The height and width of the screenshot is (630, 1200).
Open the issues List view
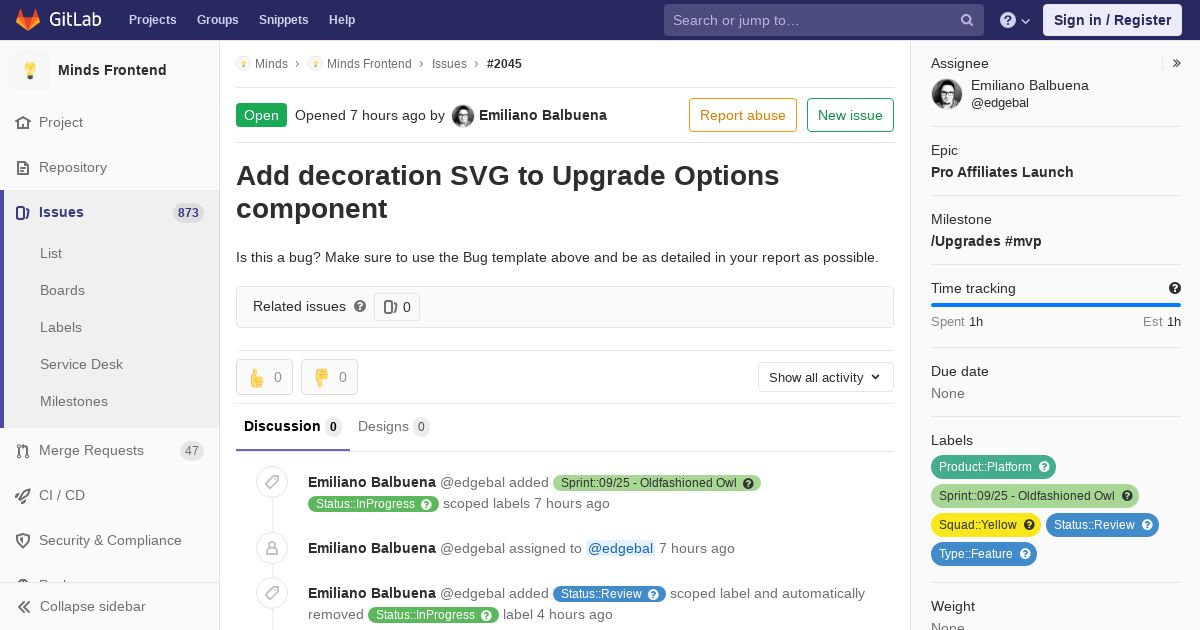51,253
